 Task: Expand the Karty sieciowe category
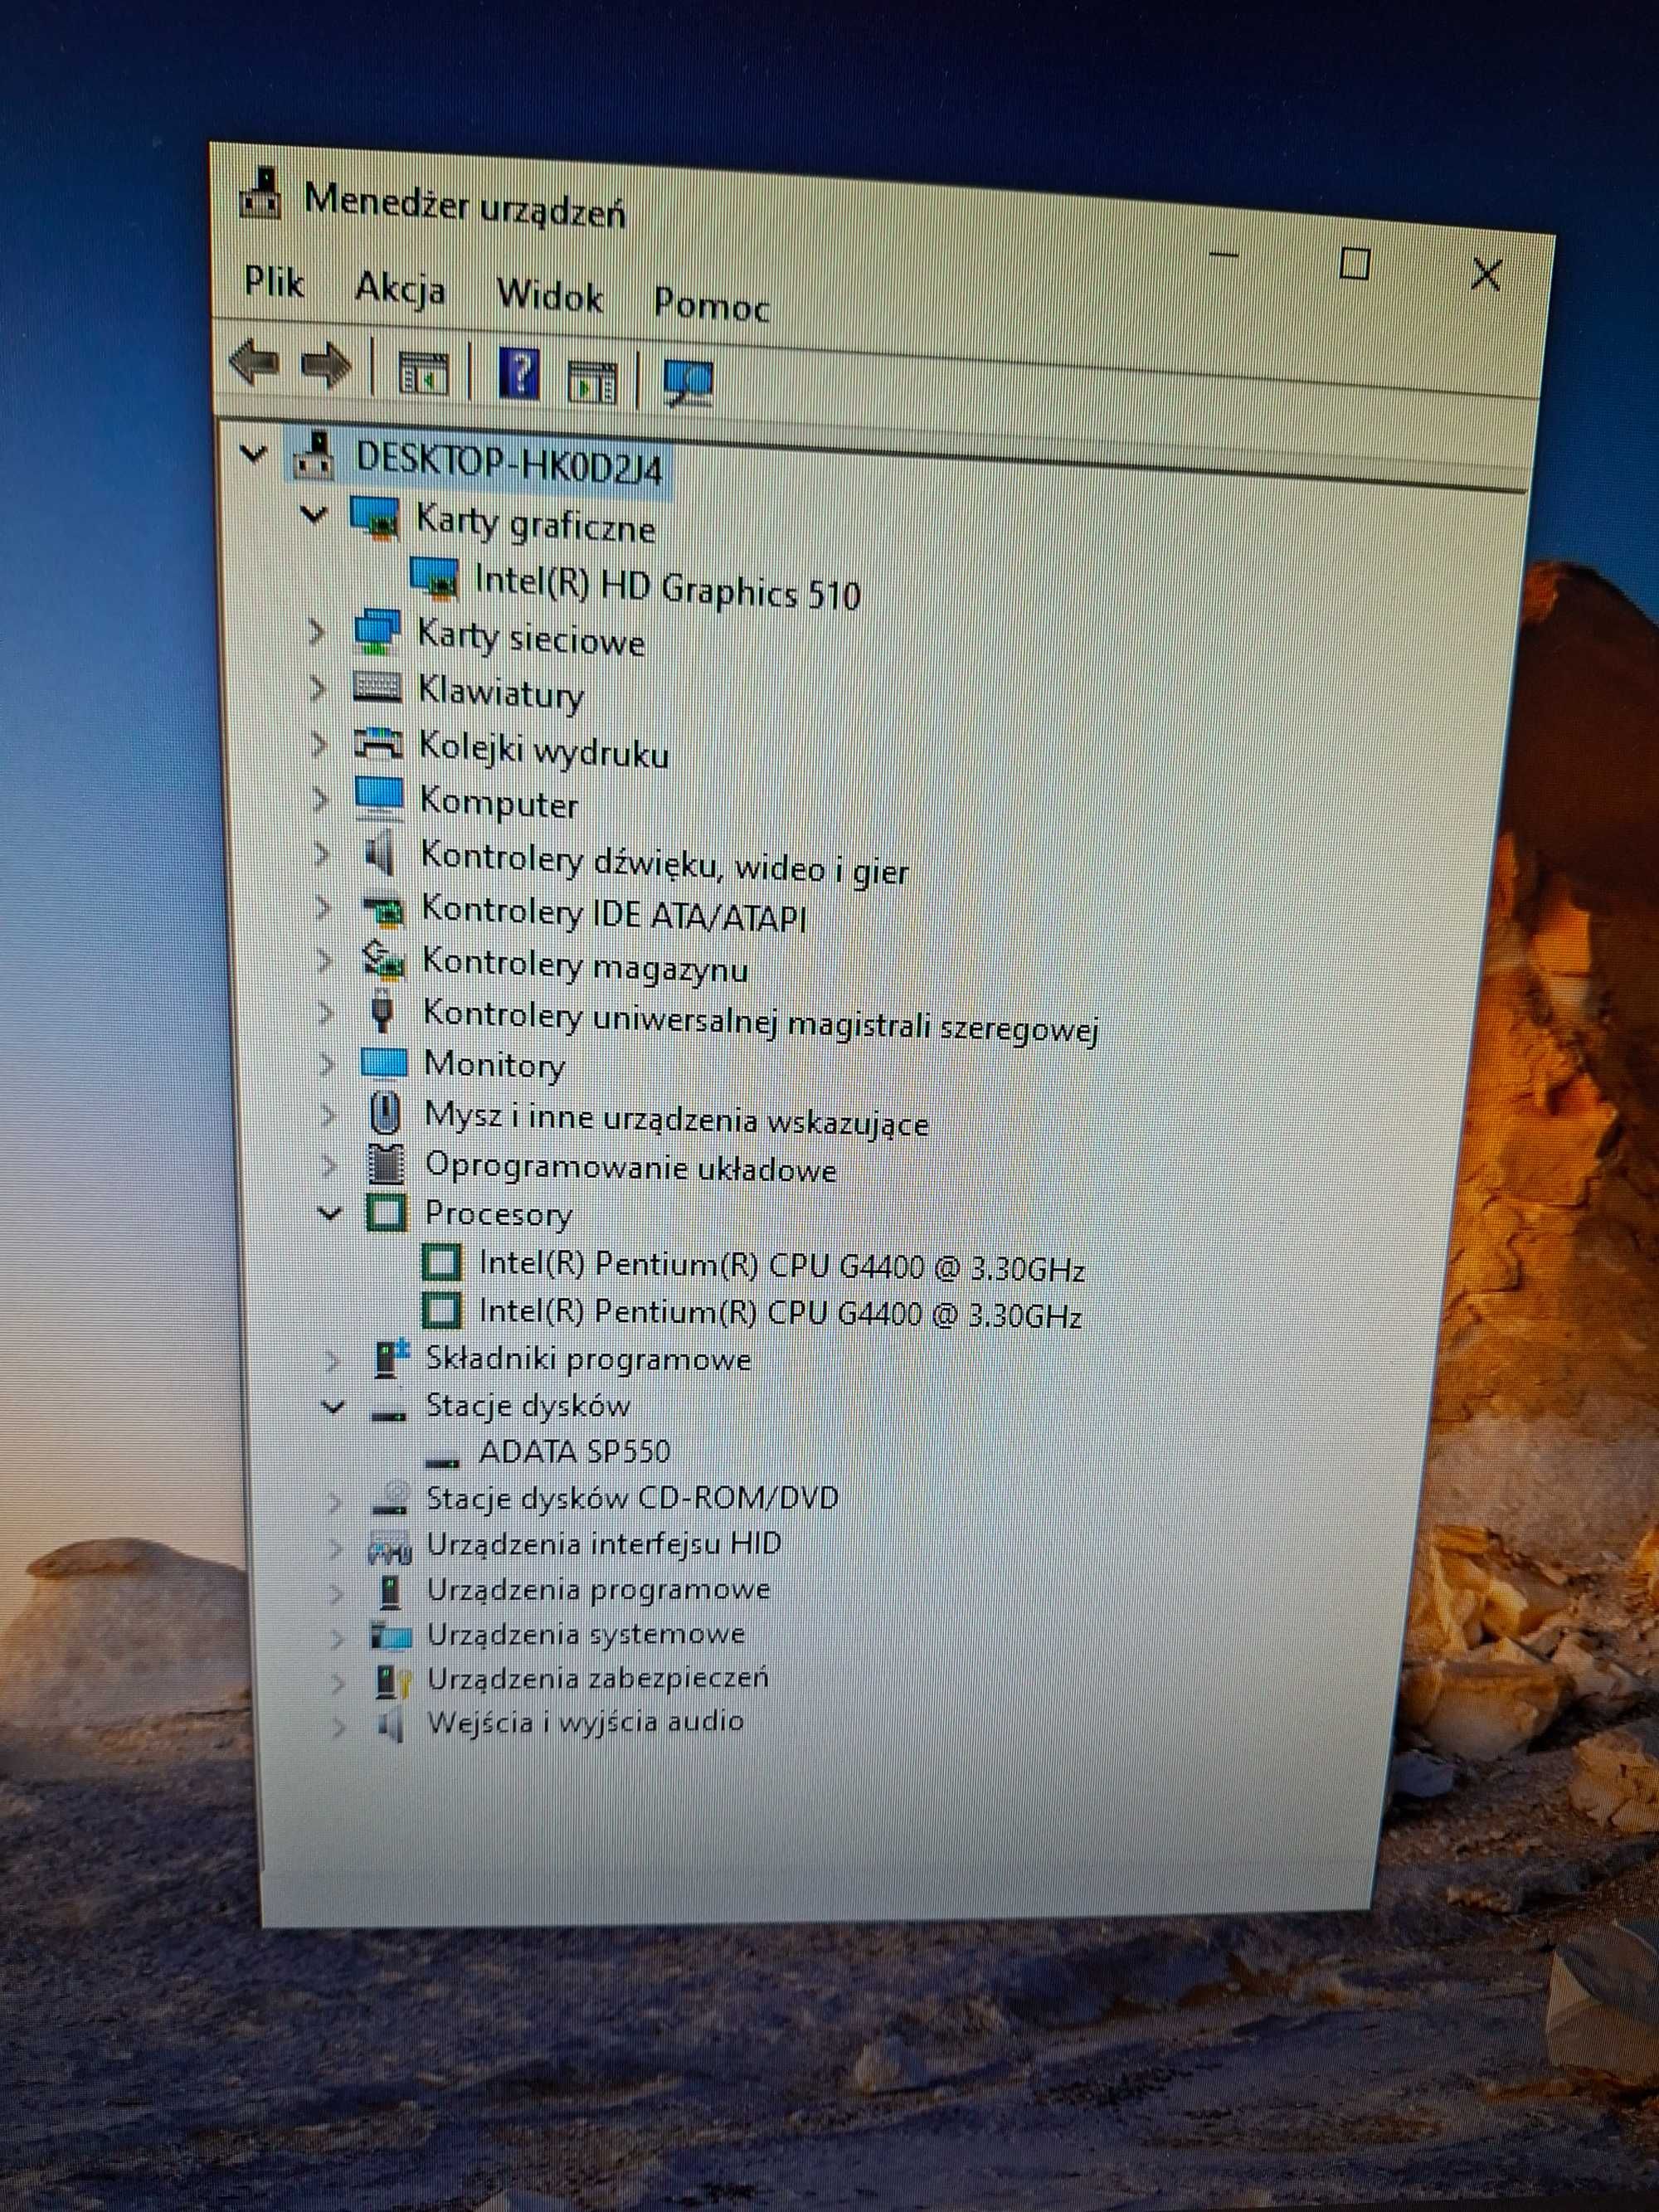click(x=317, y=632)
